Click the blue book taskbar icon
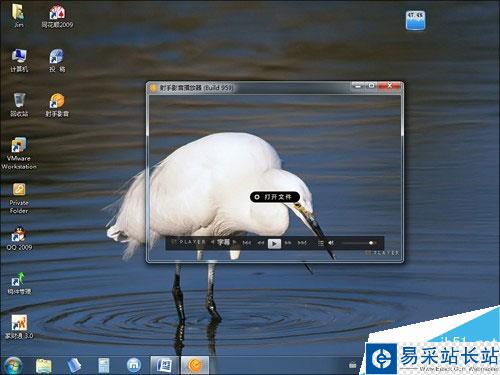 coord(74,366)
